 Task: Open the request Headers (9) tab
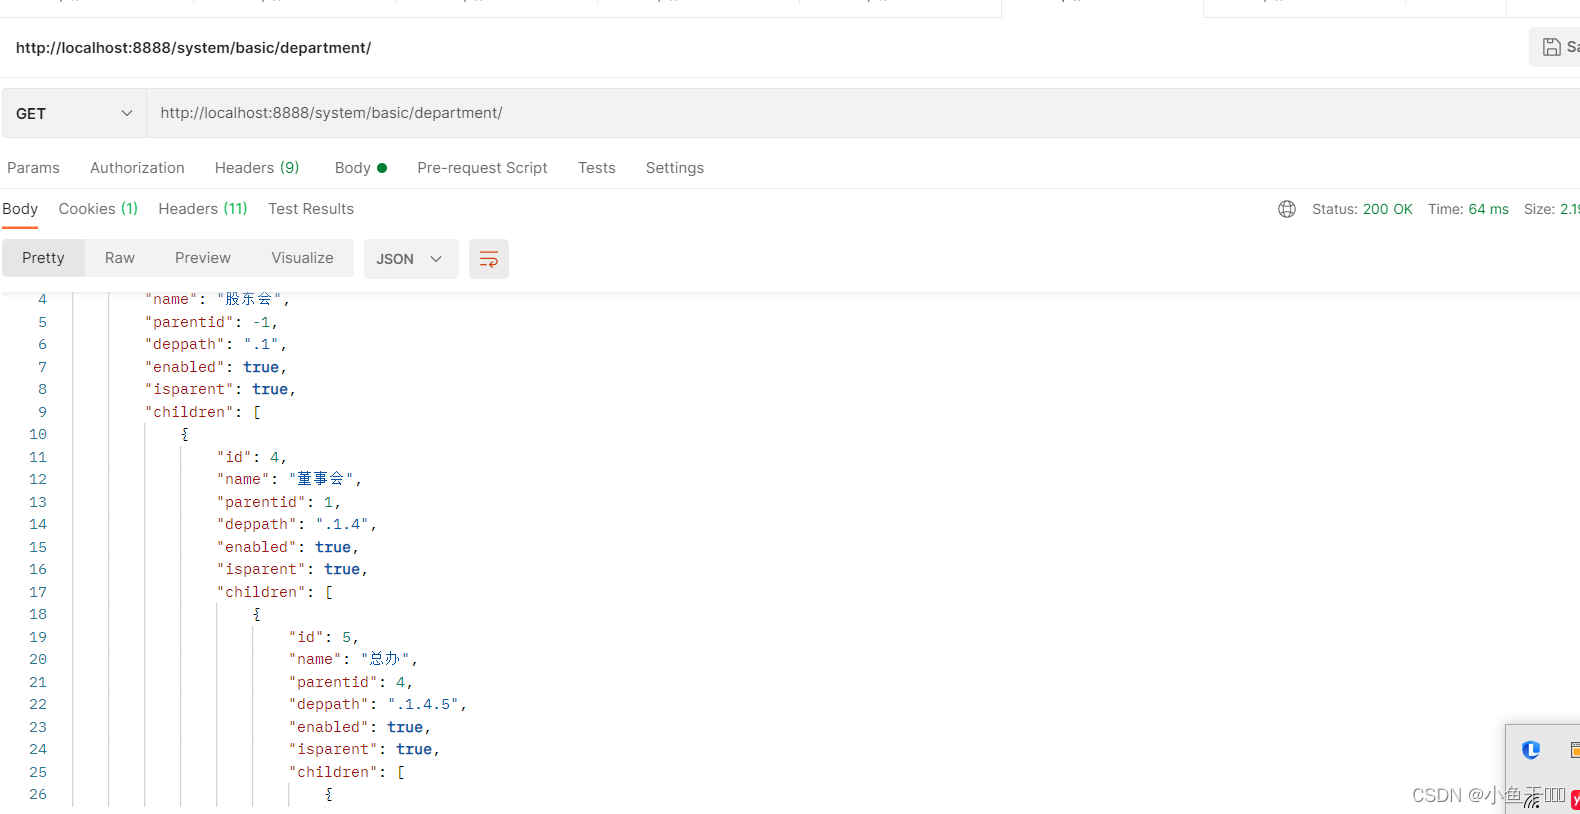257,168
